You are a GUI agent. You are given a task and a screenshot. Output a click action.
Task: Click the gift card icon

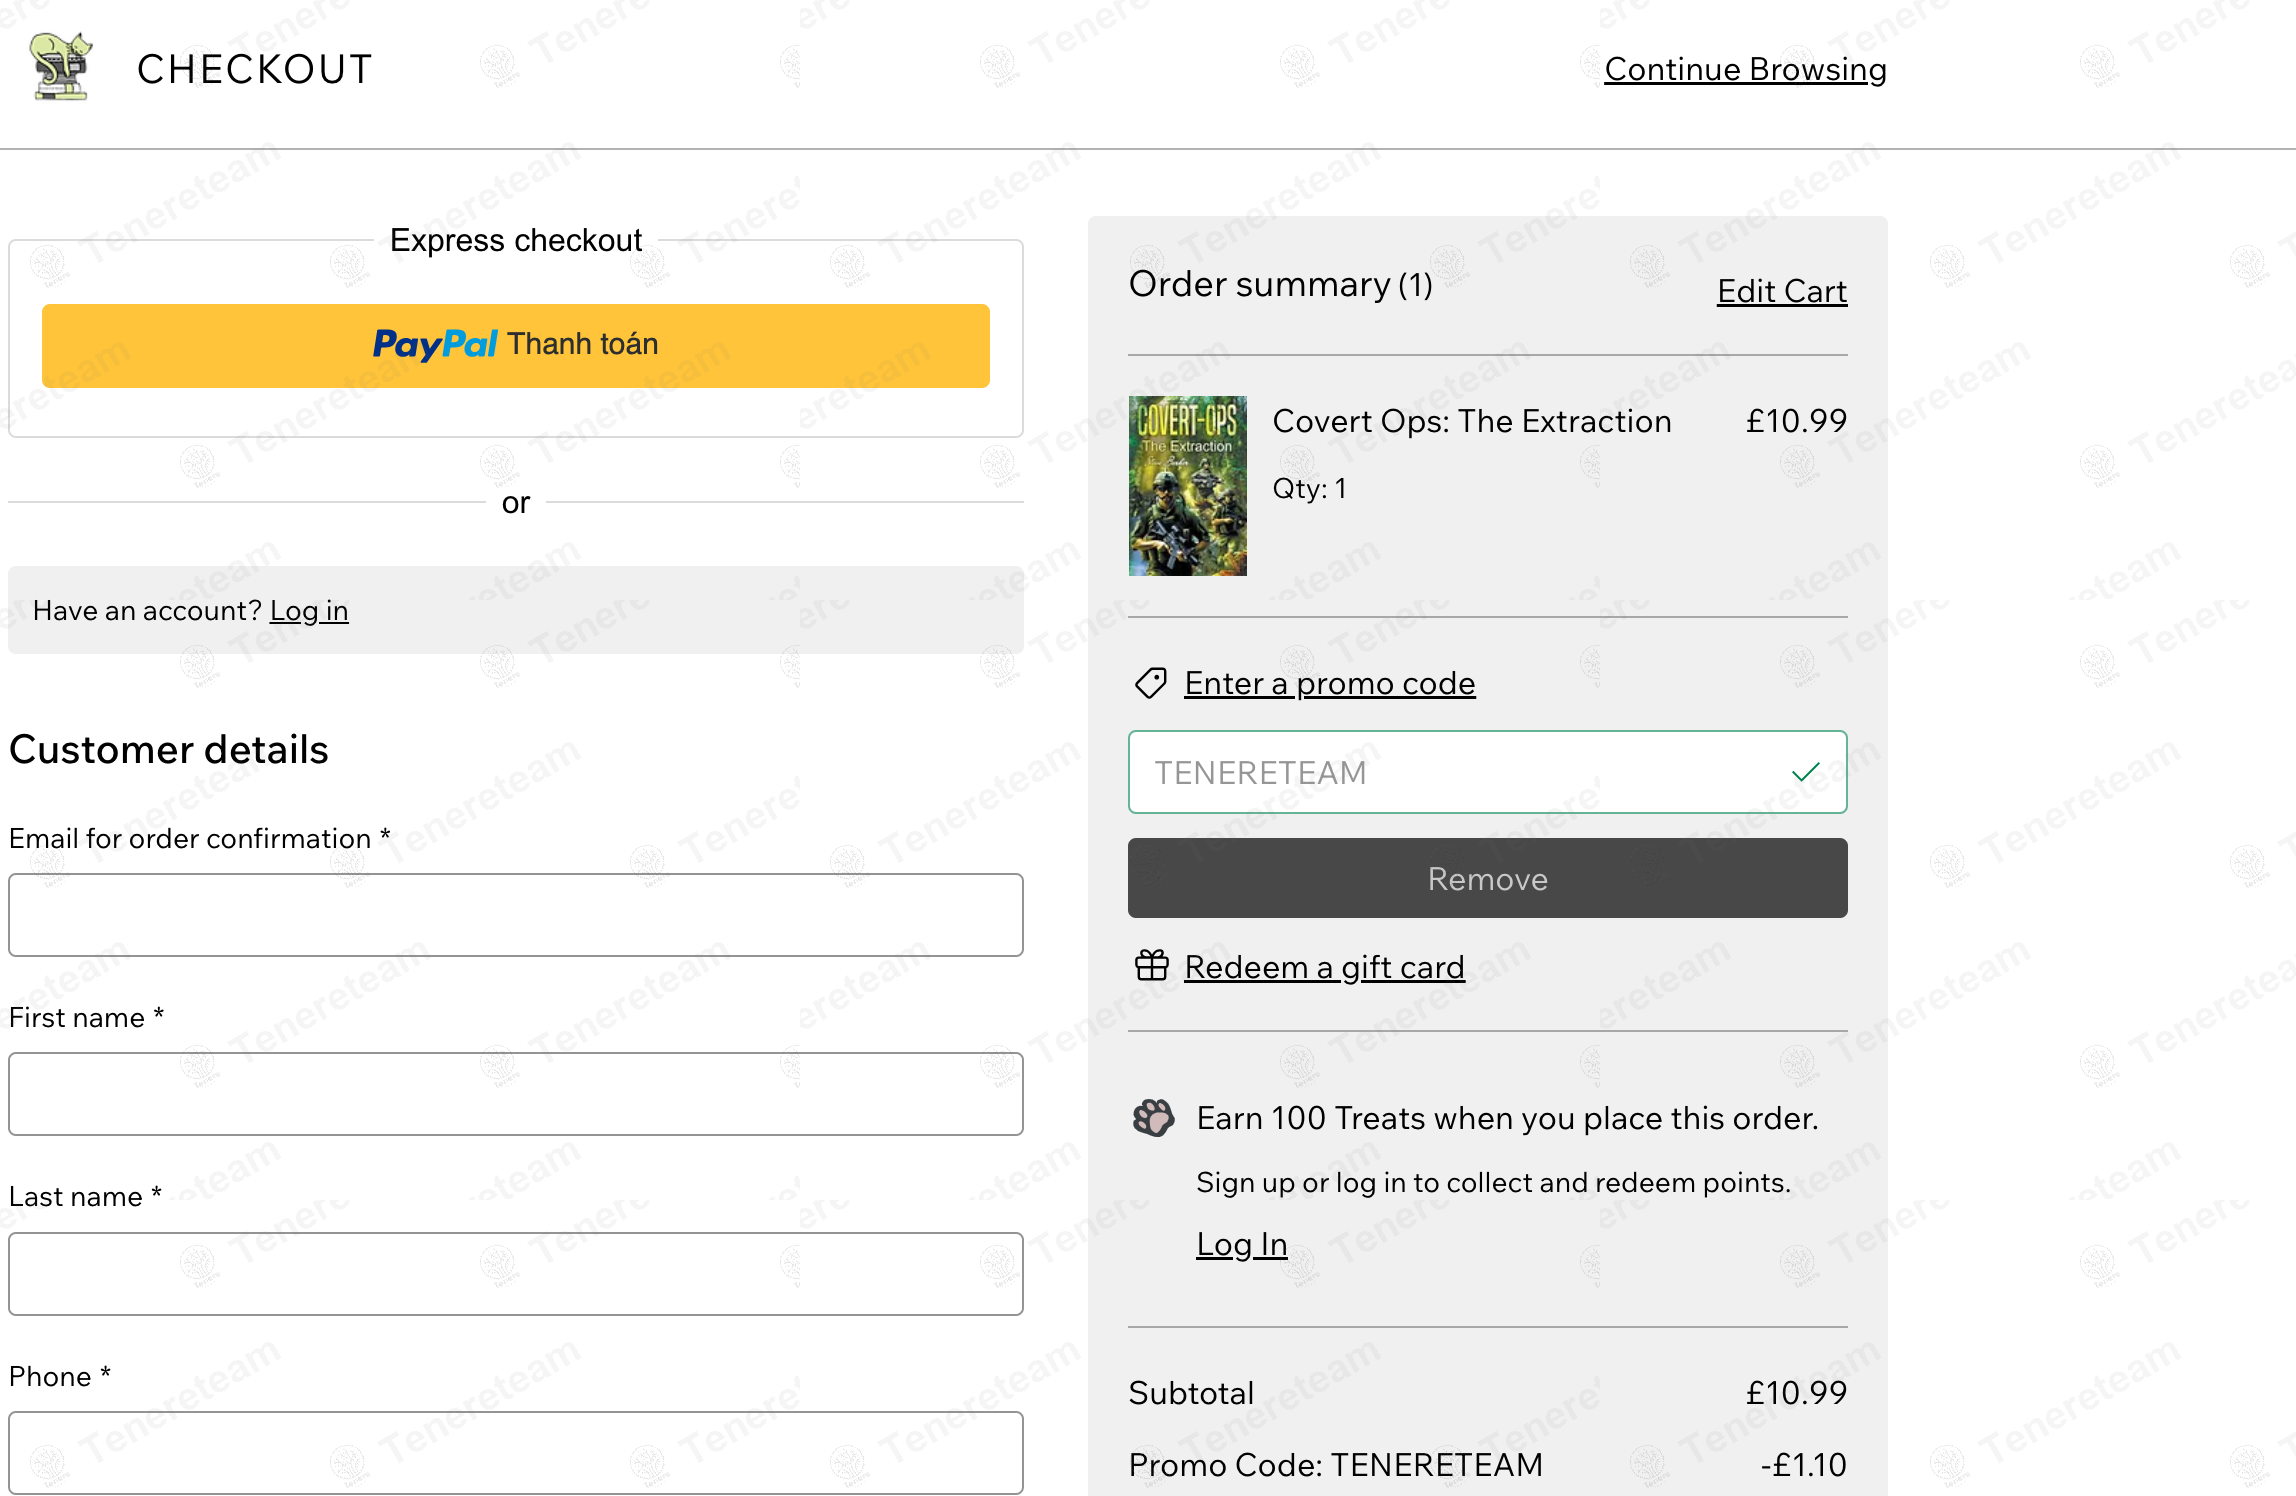(x=1152, y=966)
